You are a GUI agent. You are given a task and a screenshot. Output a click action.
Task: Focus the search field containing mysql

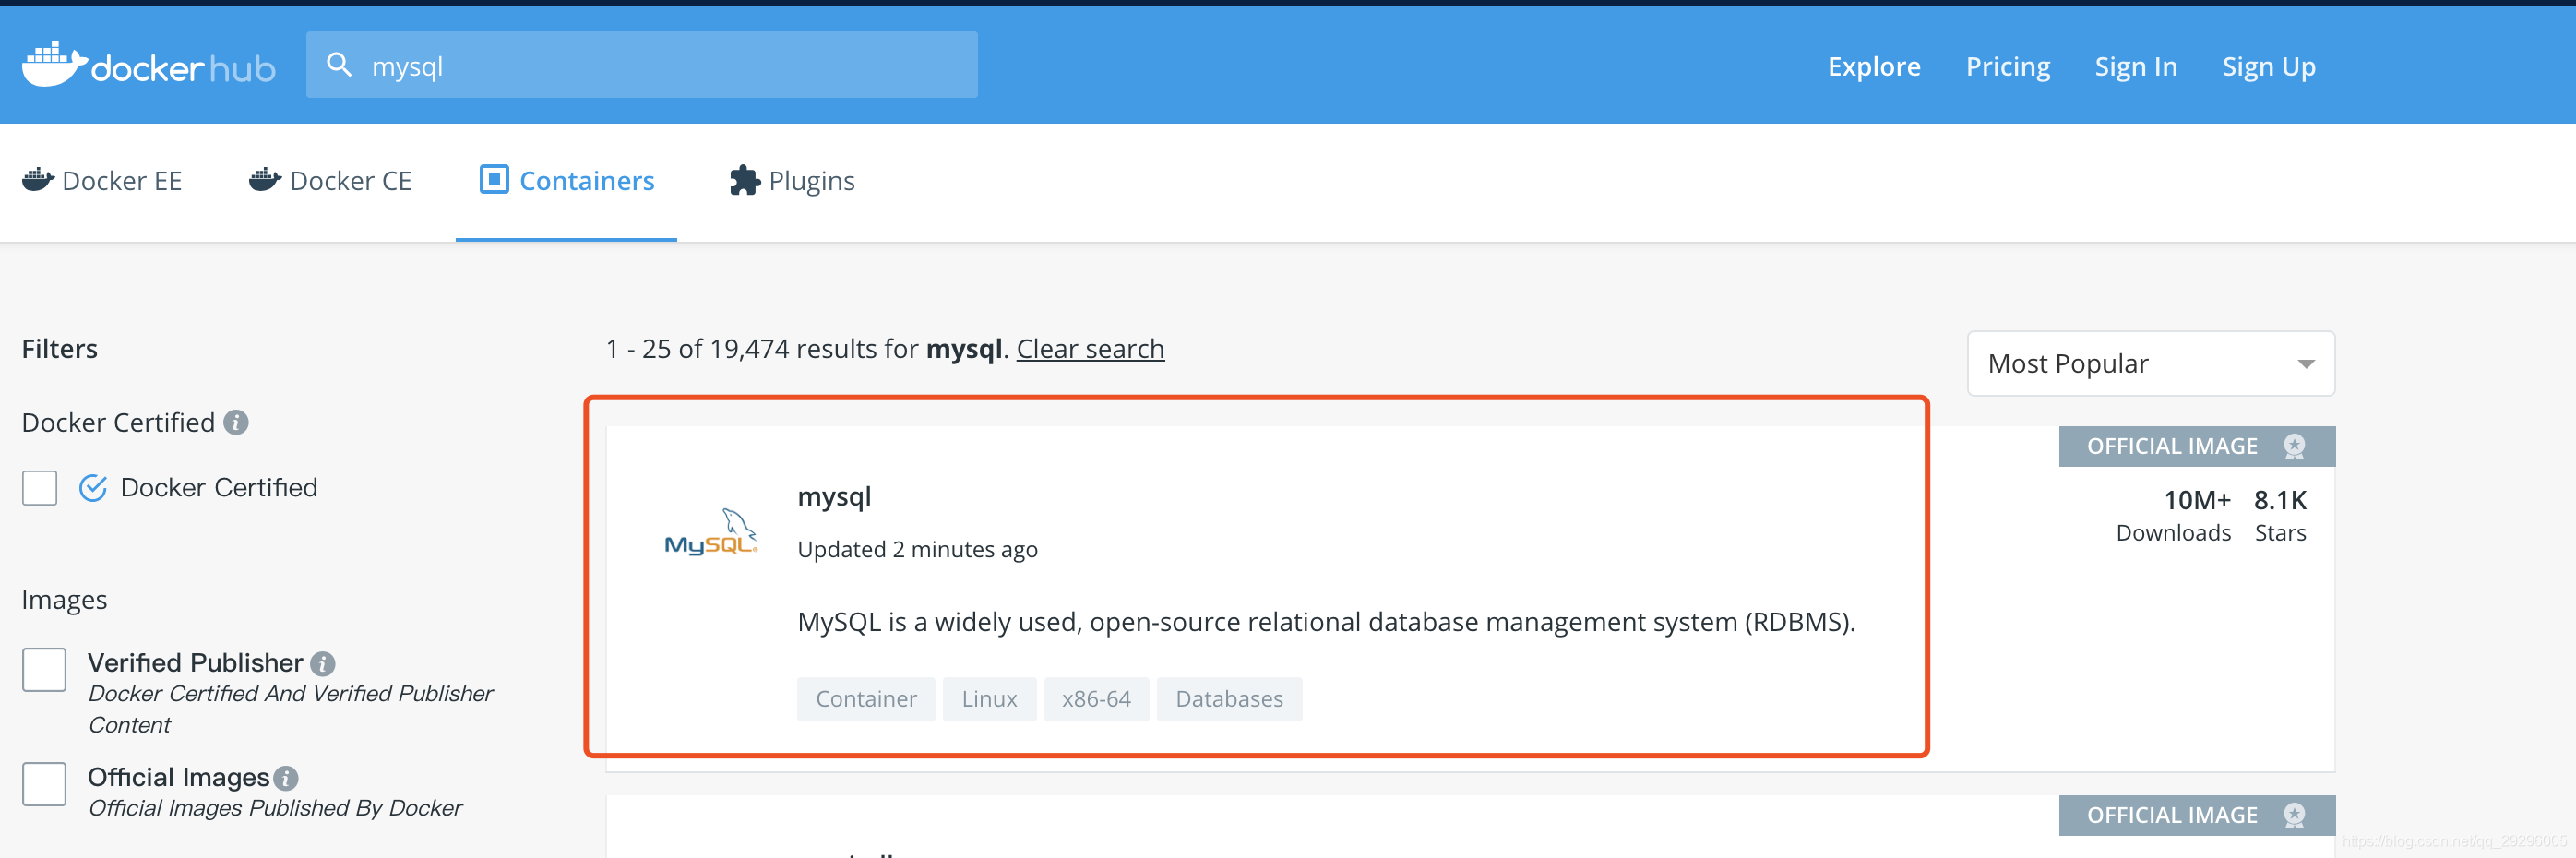642,65
